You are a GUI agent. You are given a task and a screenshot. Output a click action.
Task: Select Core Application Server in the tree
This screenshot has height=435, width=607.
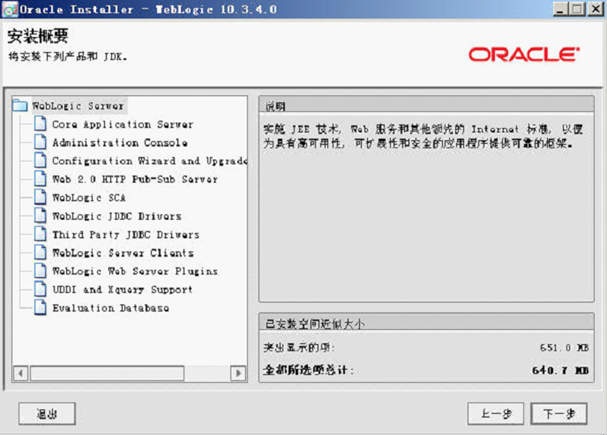point(122,124)
